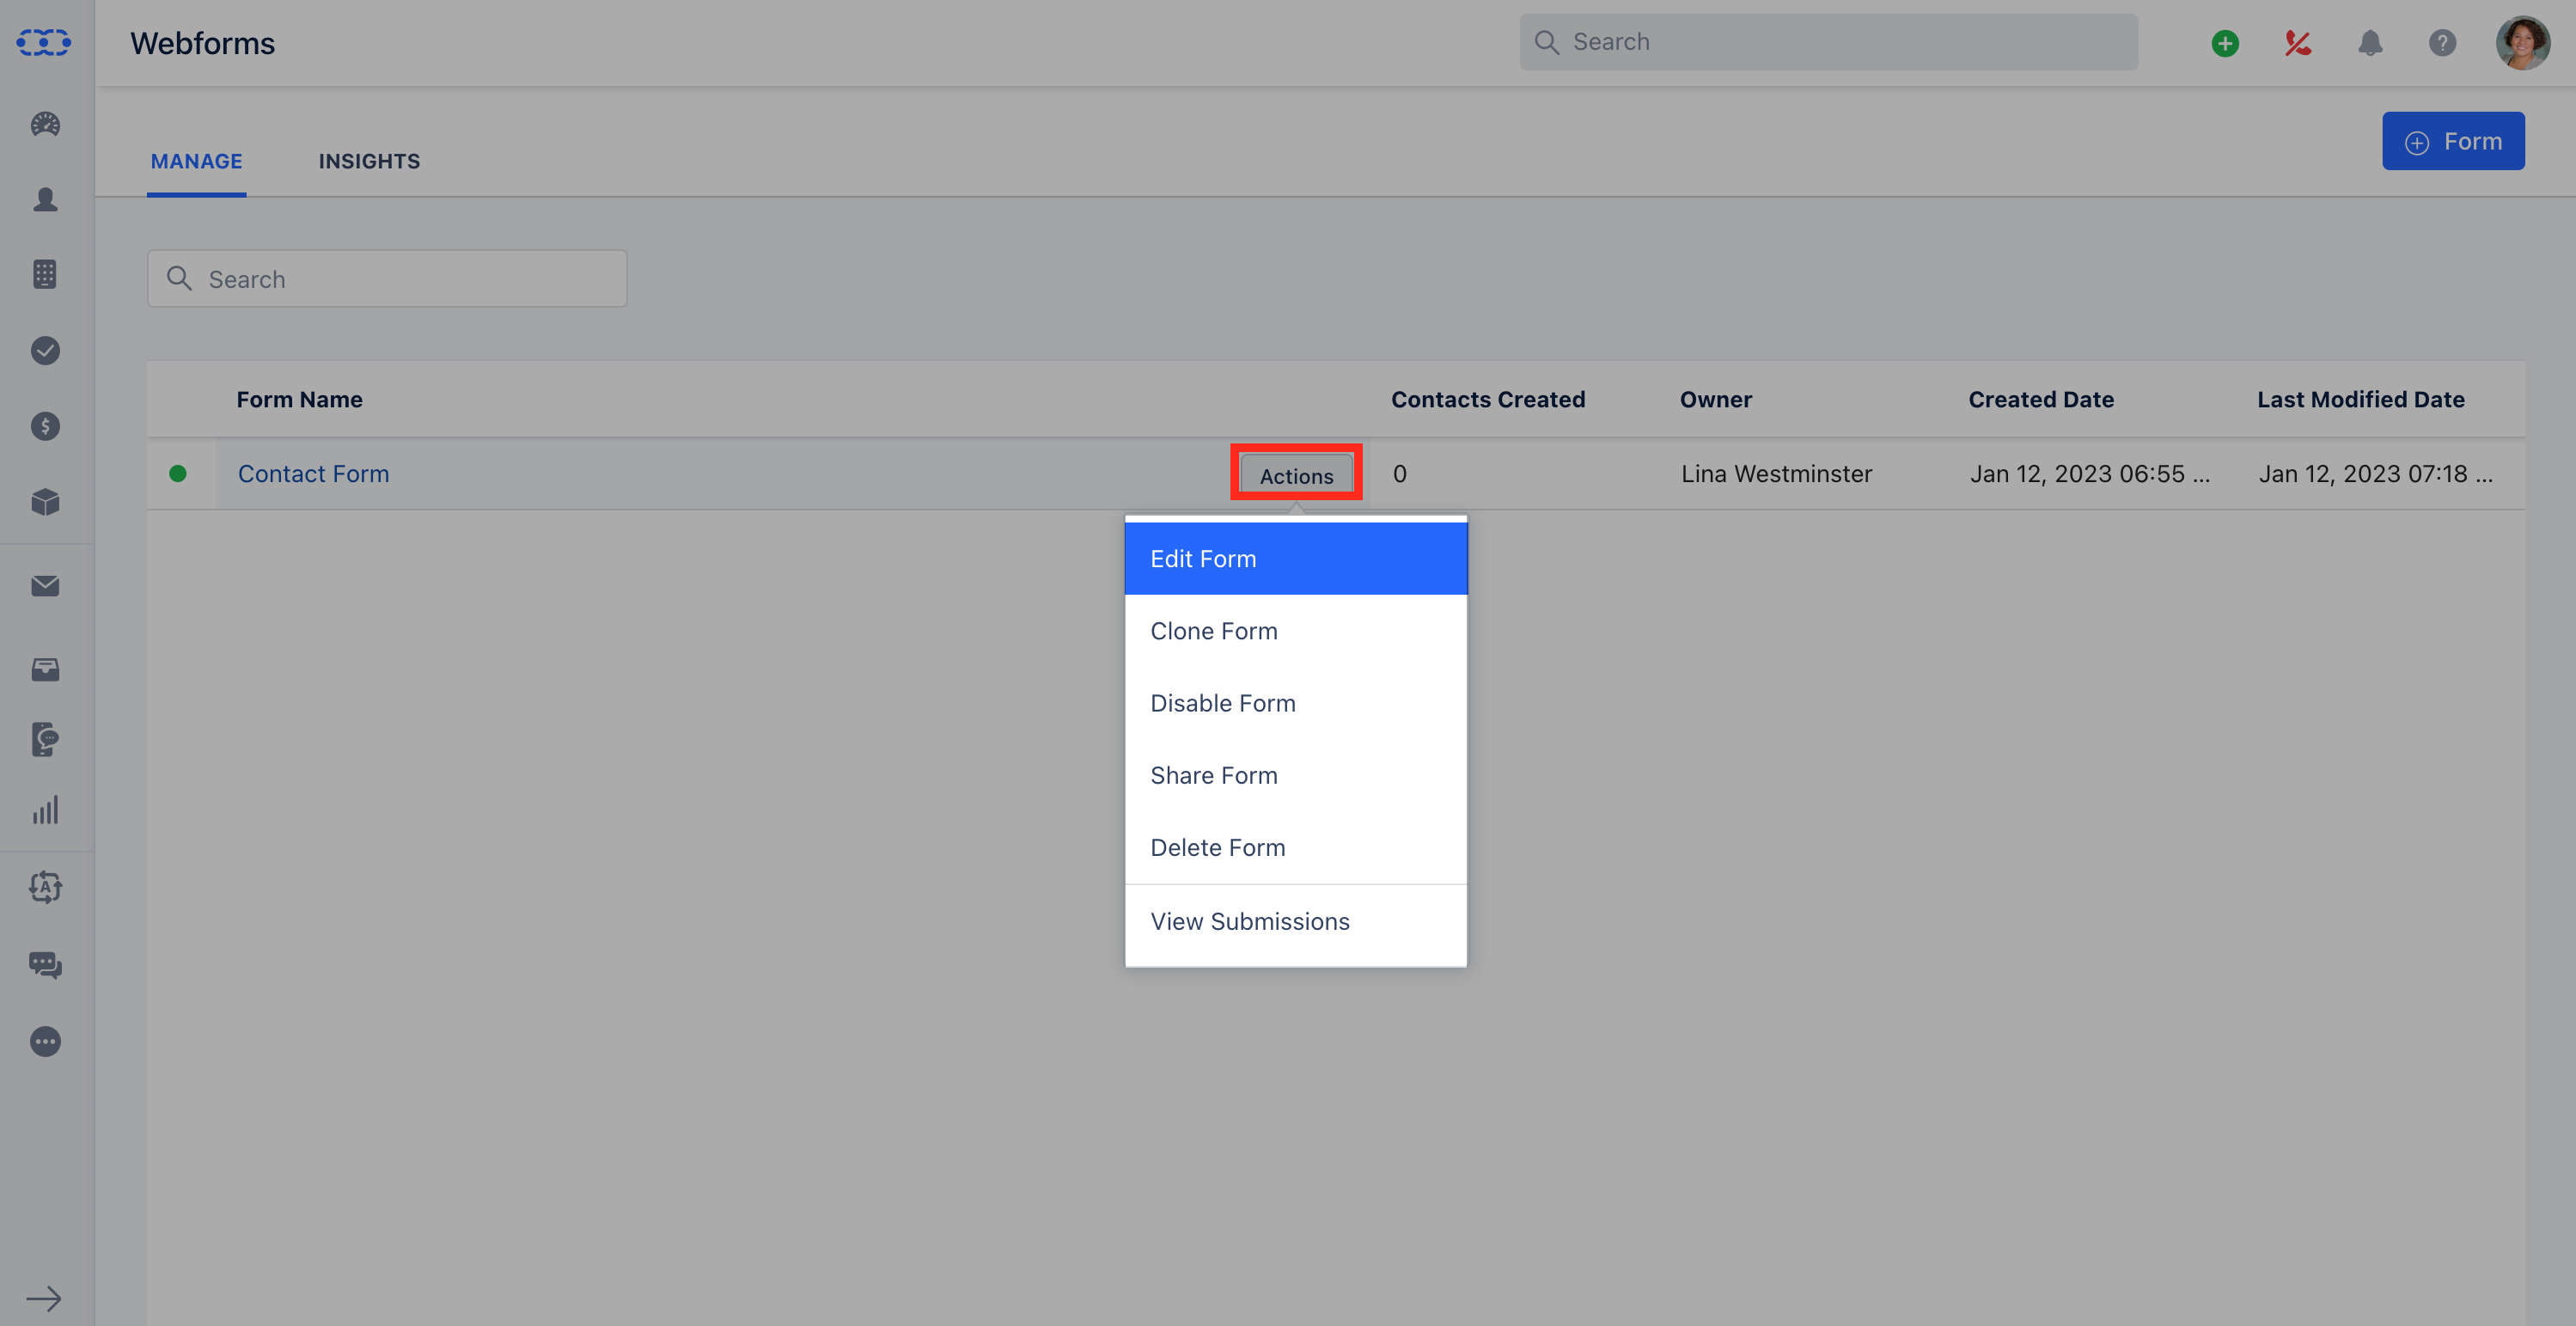Screen dimensions: 2576x1326
Task: Open the phone chat icon in sidebar
Action: click(x=45, y=740)
